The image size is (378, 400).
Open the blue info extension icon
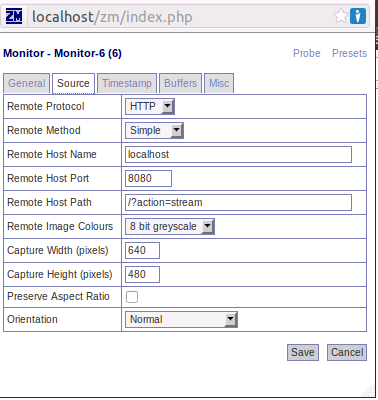[x=358, y=16]
